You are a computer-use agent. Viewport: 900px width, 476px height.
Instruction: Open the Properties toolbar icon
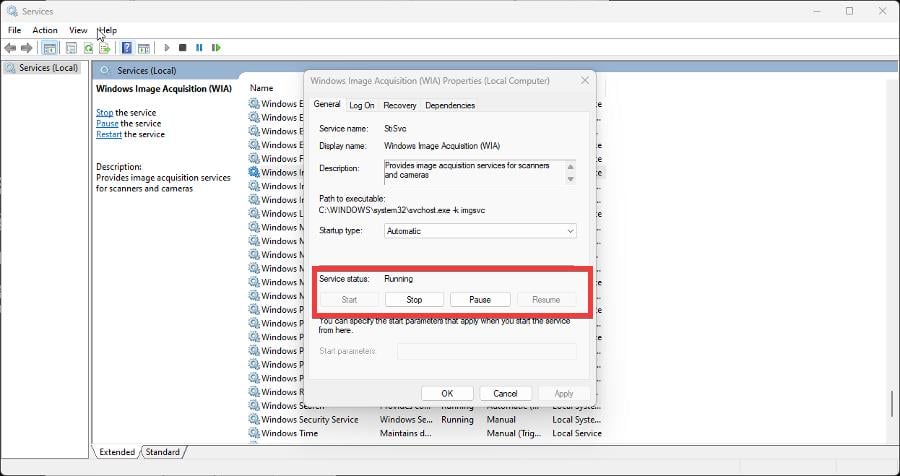coord(71,48)
